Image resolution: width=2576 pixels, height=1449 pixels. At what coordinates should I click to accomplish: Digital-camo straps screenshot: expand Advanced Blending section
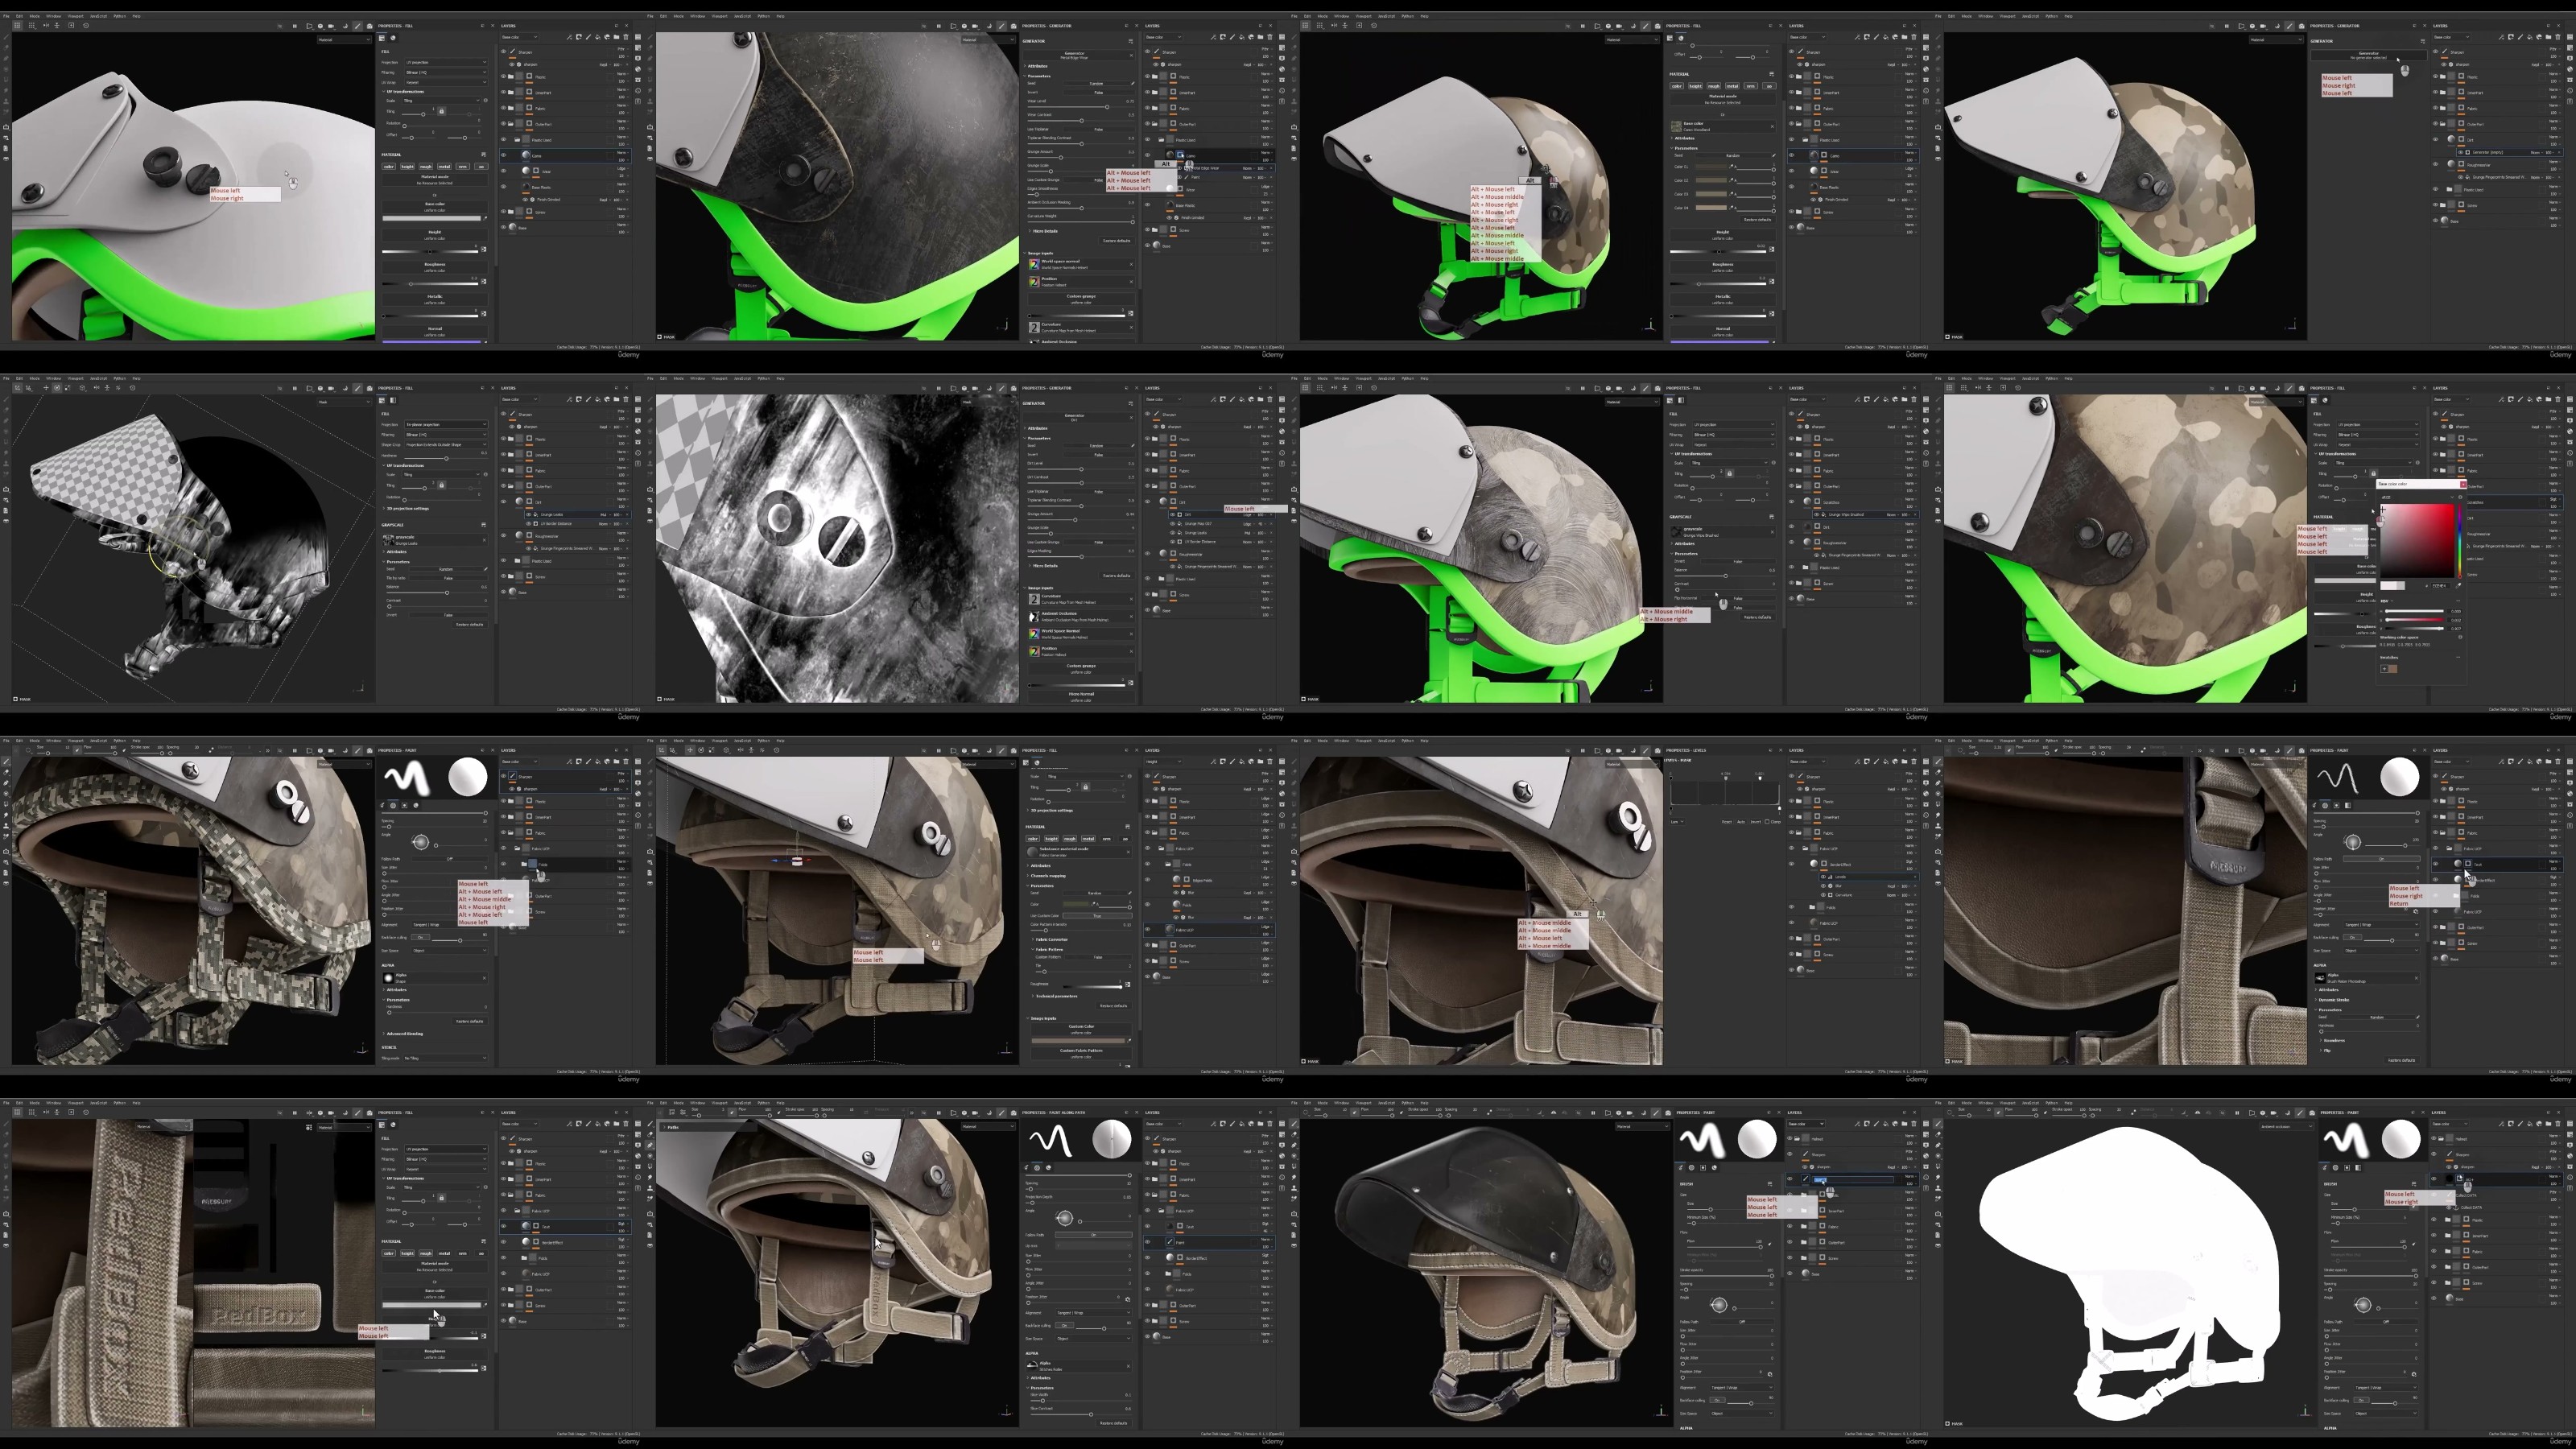pos(405,1033)
